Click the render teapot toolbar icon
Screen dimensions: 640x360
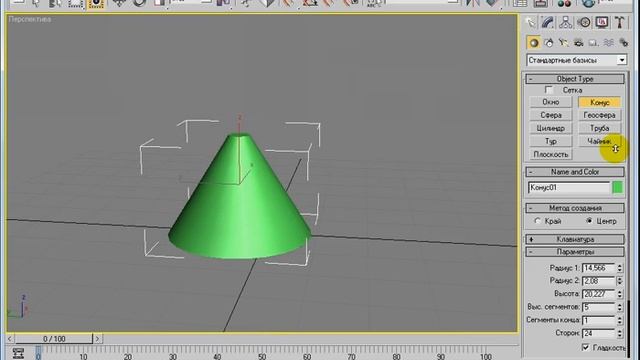[x=588, y=3]
